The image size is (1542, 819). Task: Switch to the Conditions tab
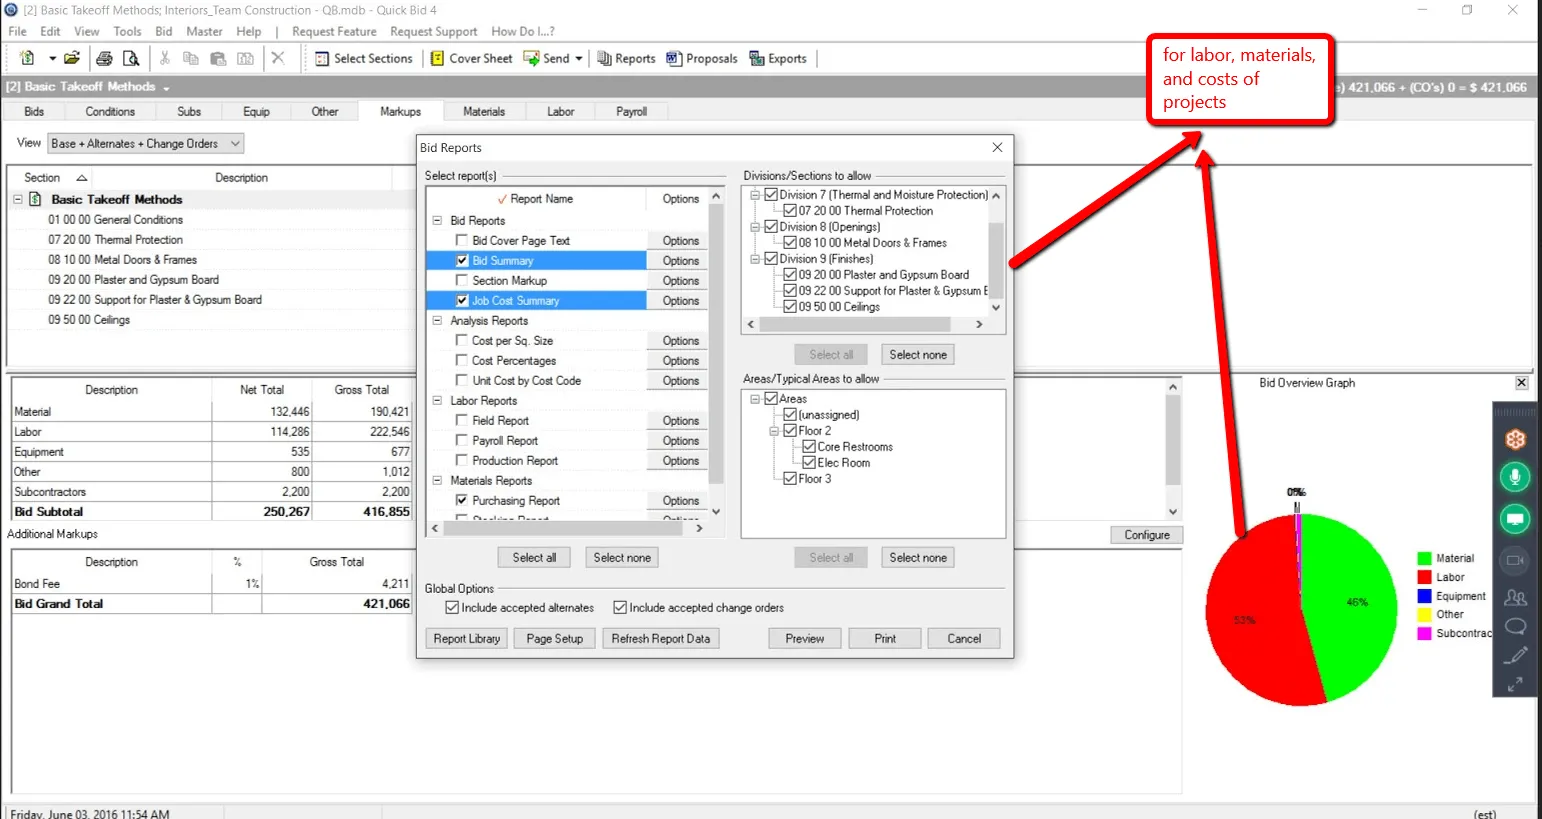(x=110, y=111)
